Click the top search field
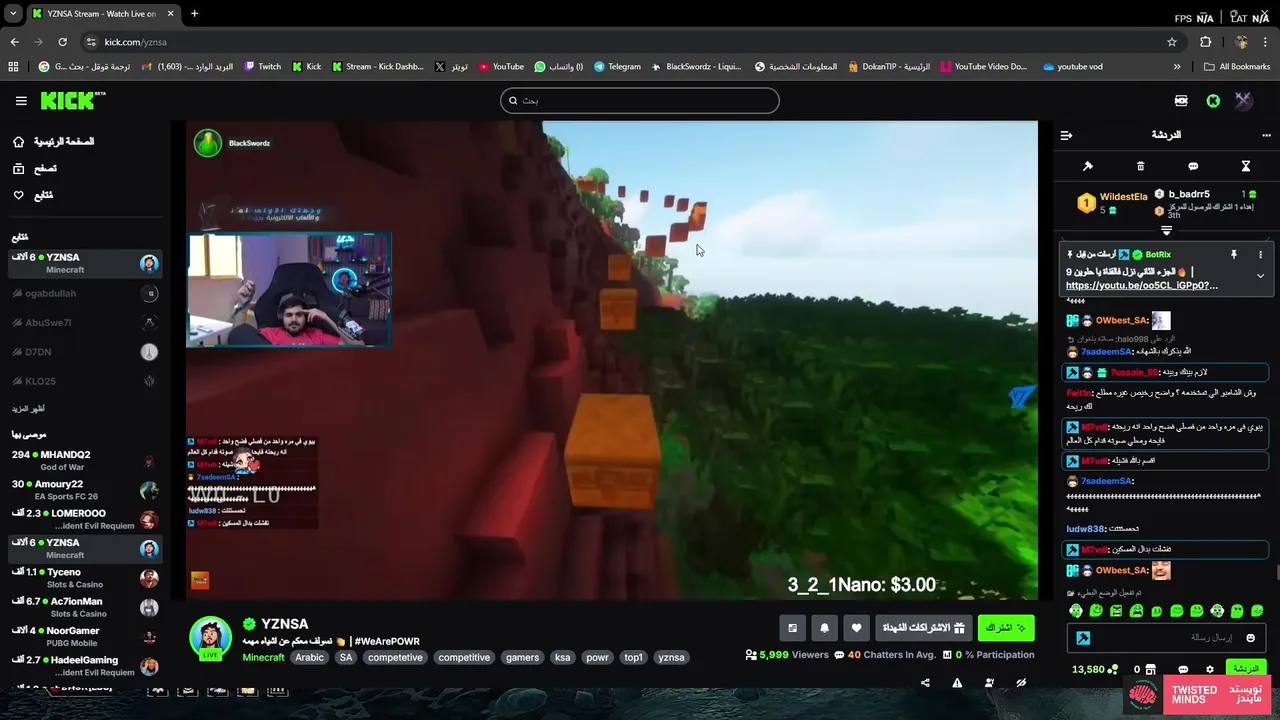 coord(640,100)
